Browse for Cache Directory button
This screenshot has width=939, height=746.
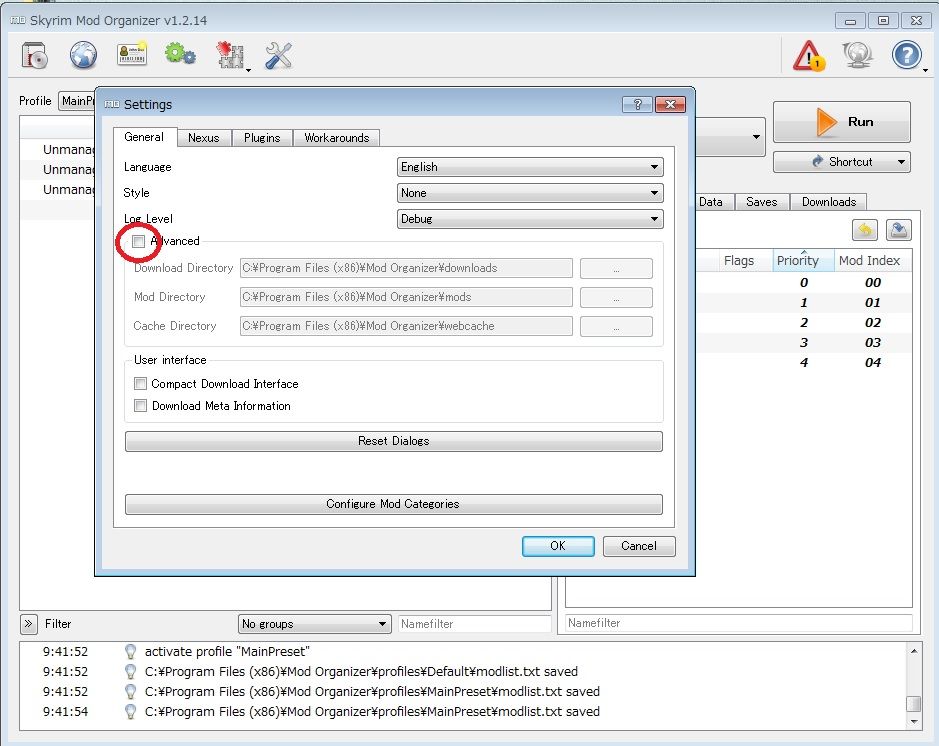[616, 326]
